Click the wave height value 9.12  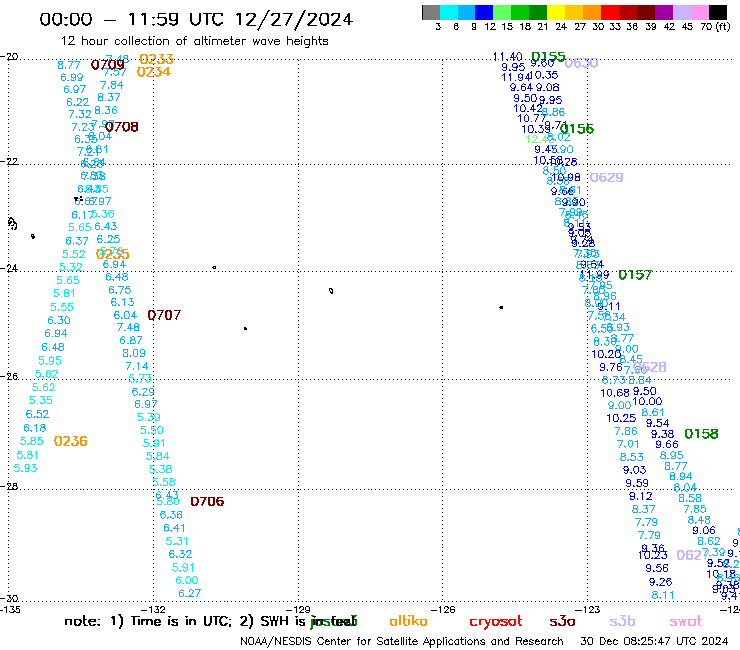click(x=641, y=496)
